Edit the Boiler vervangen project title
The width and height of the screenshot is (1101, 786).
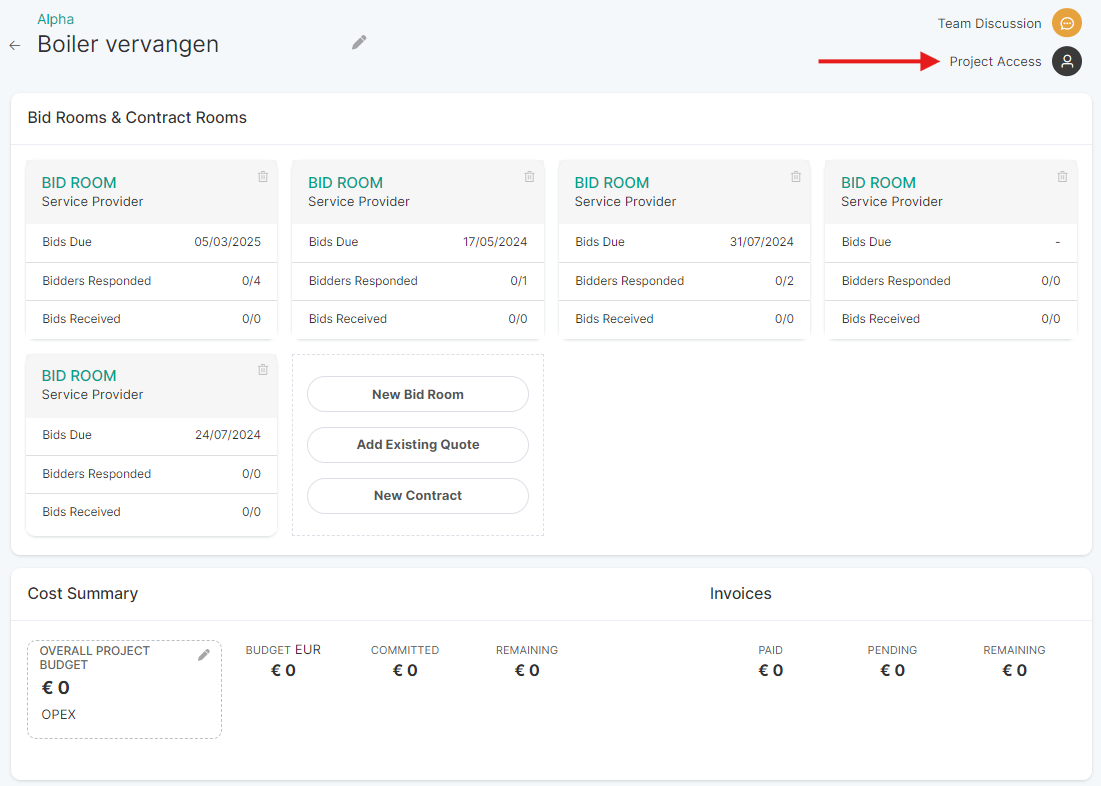coord(359,43)
